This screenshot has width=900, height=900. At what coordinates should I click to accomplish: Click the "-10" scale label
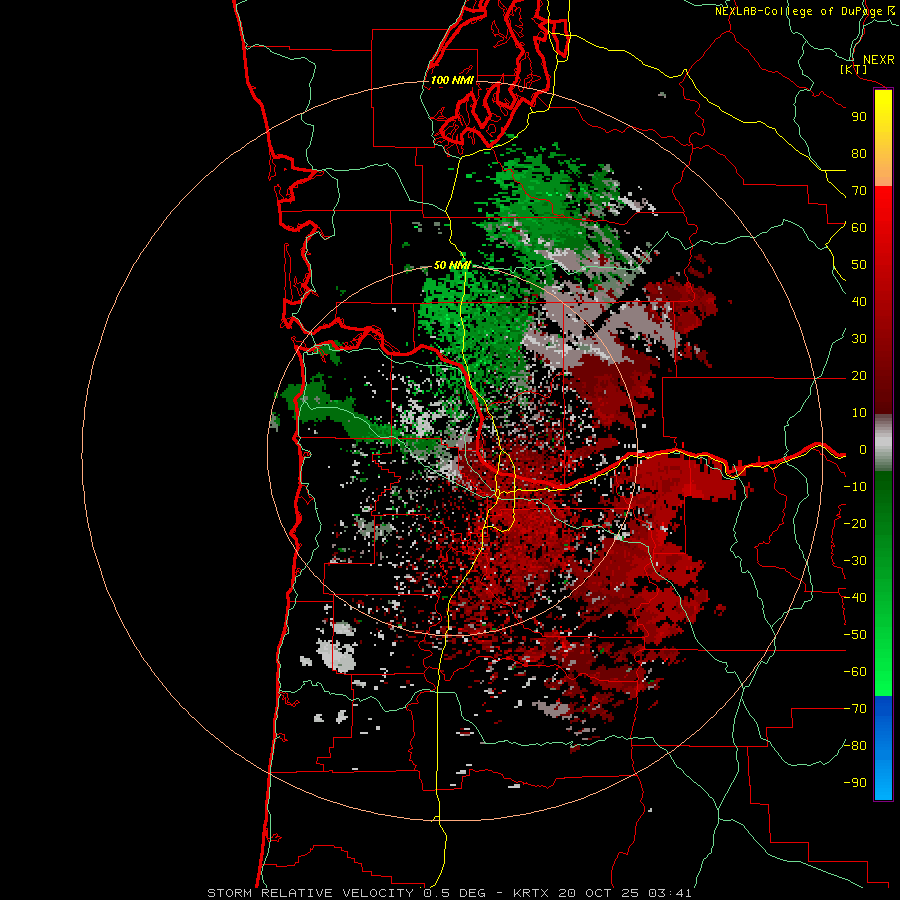(x=855, y=487)
